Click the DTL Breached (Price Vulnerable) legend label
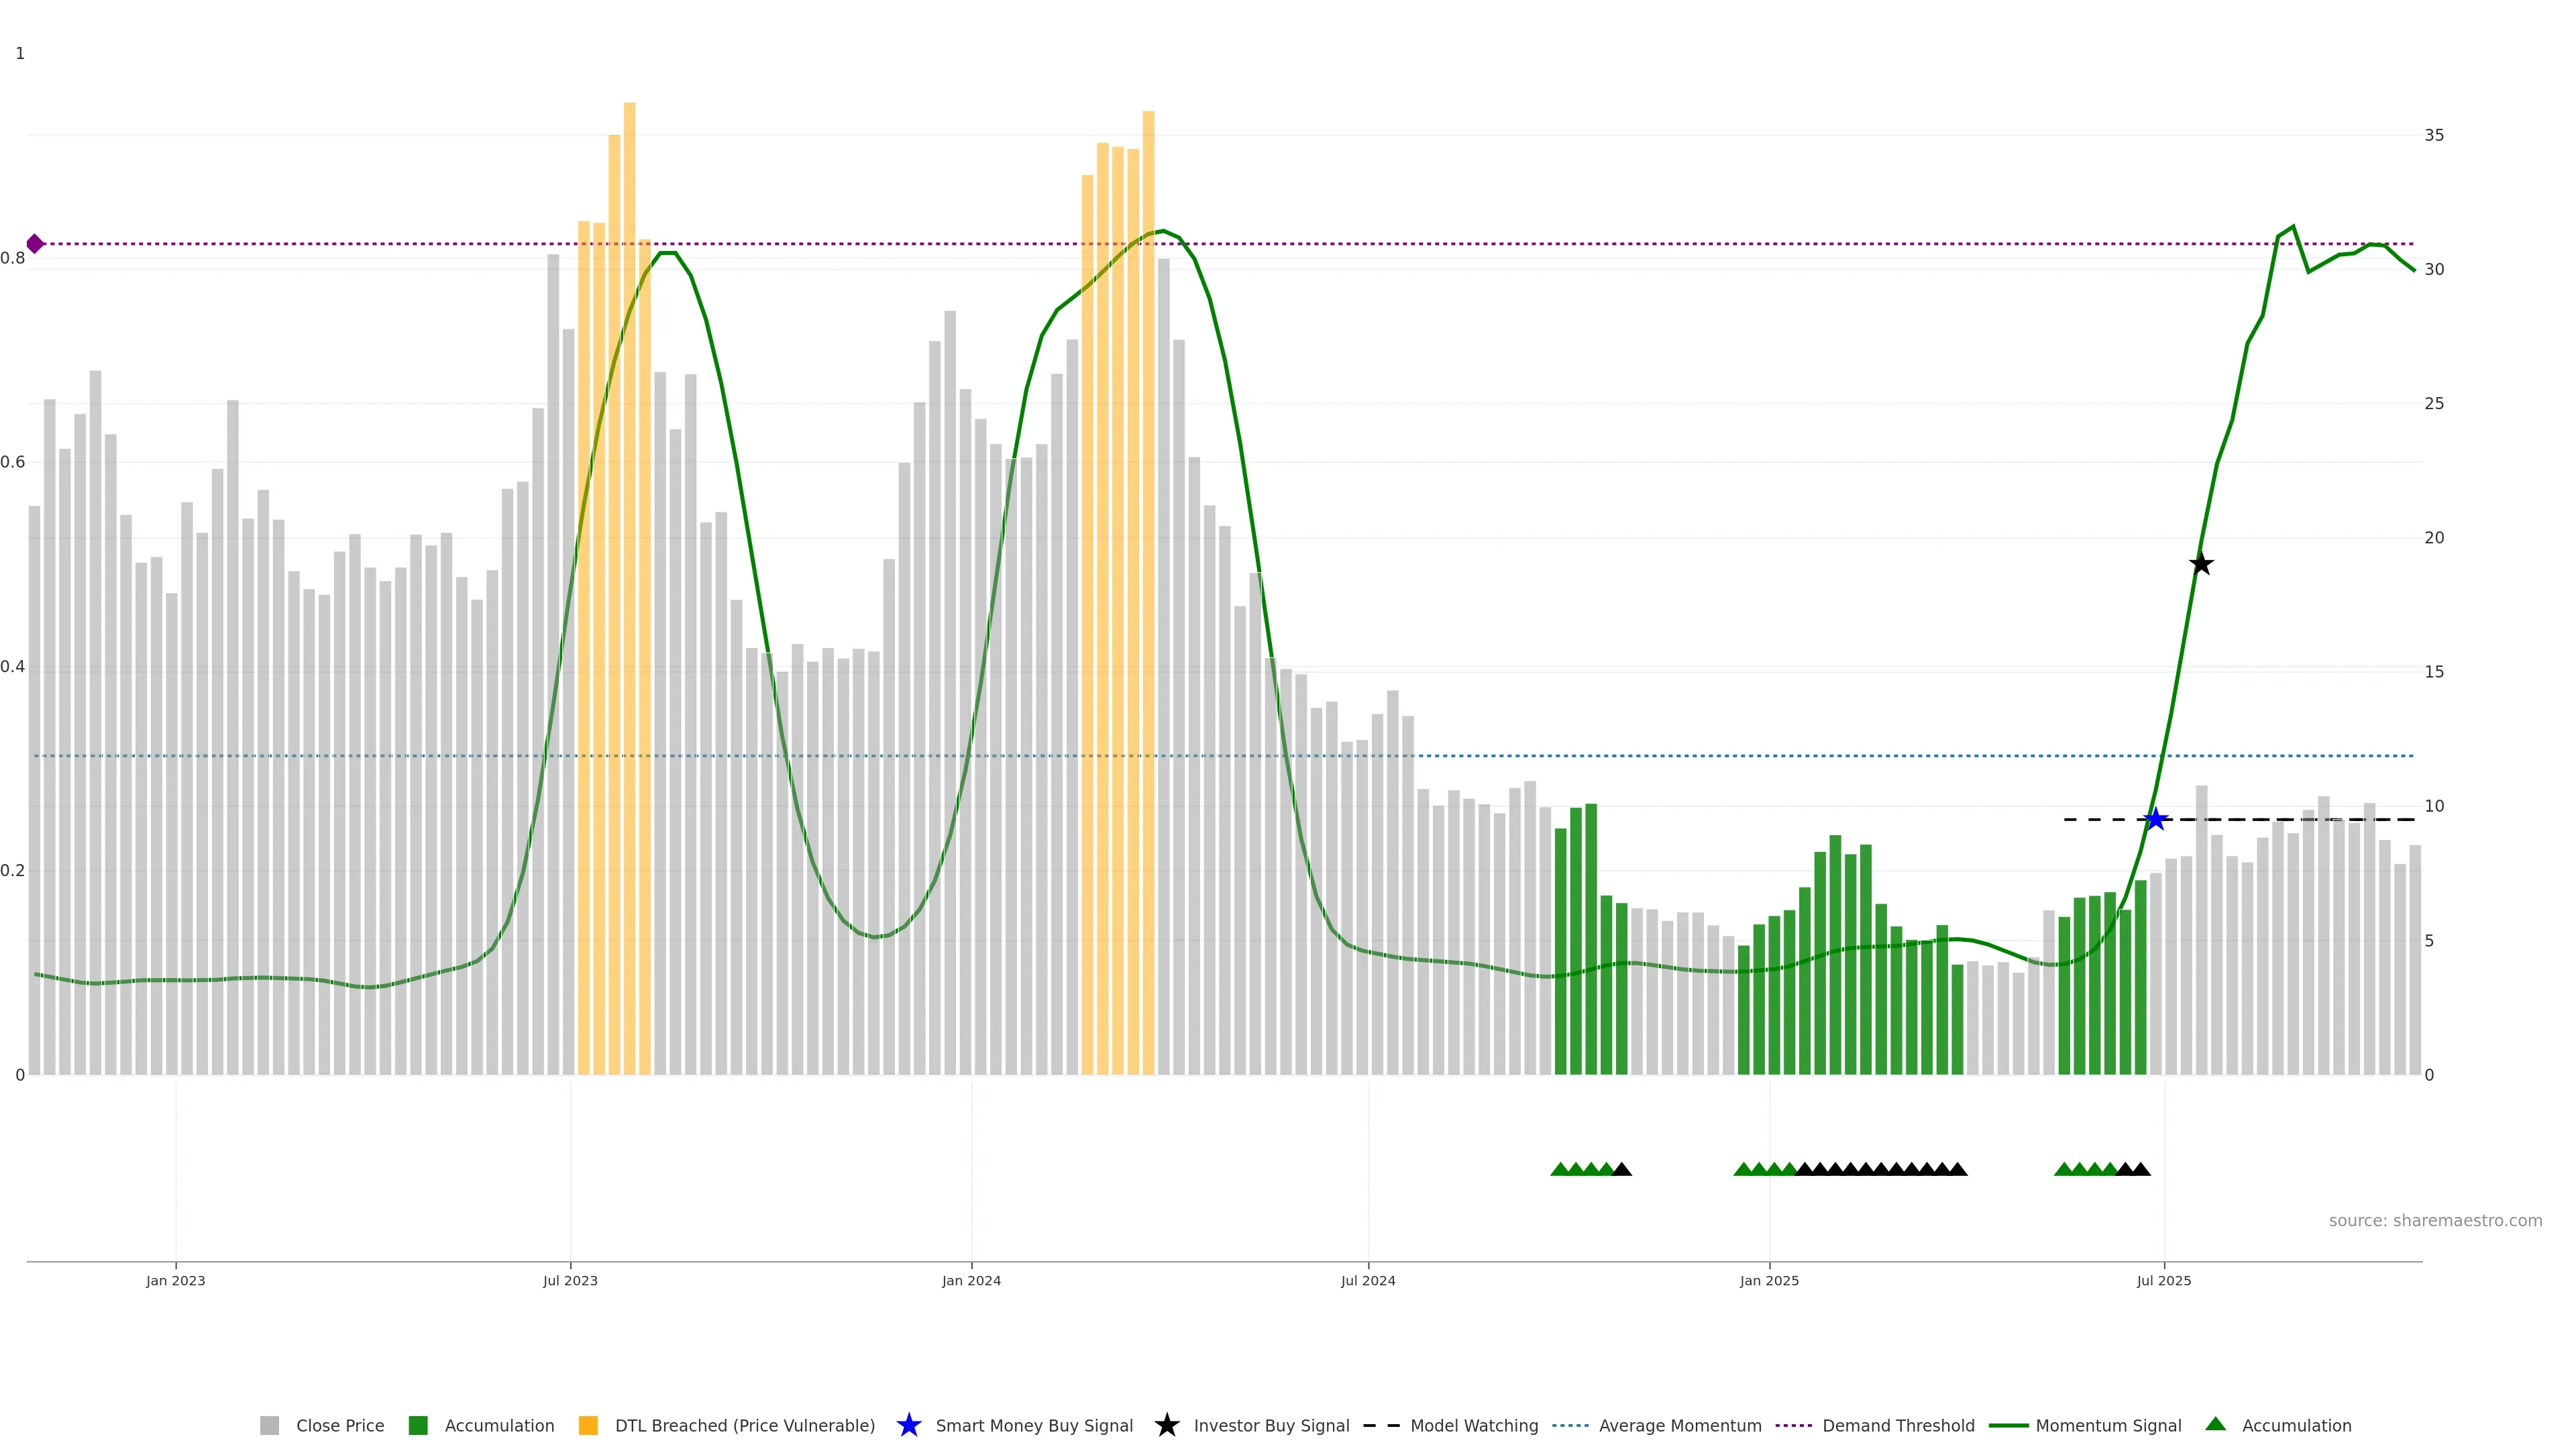This screenshot has width=2576, height=1449. pos(745,1425)
